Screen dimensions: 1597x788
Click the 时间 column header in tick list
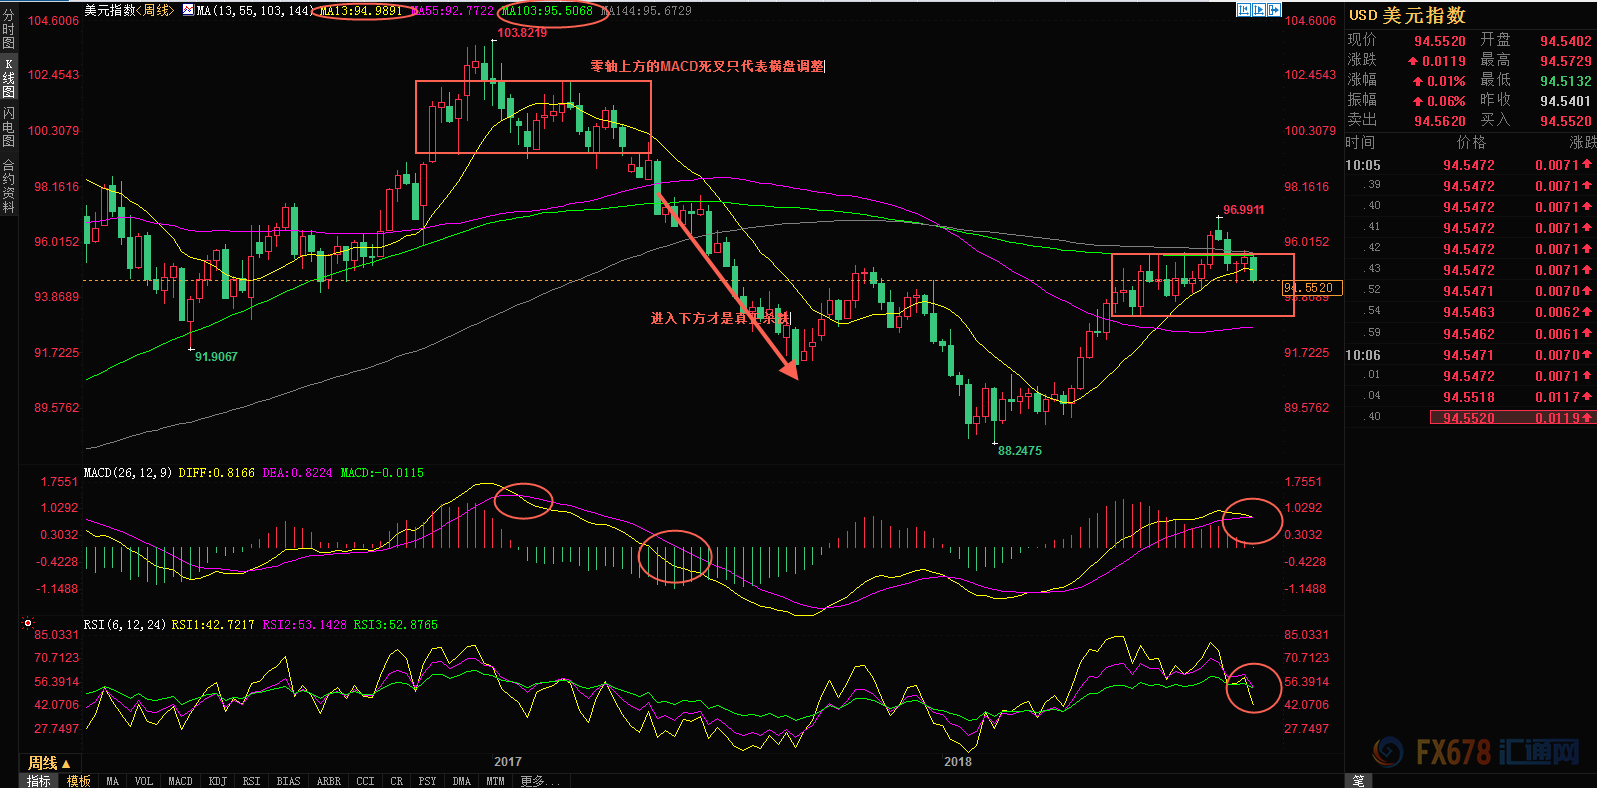coord(1360,143)
